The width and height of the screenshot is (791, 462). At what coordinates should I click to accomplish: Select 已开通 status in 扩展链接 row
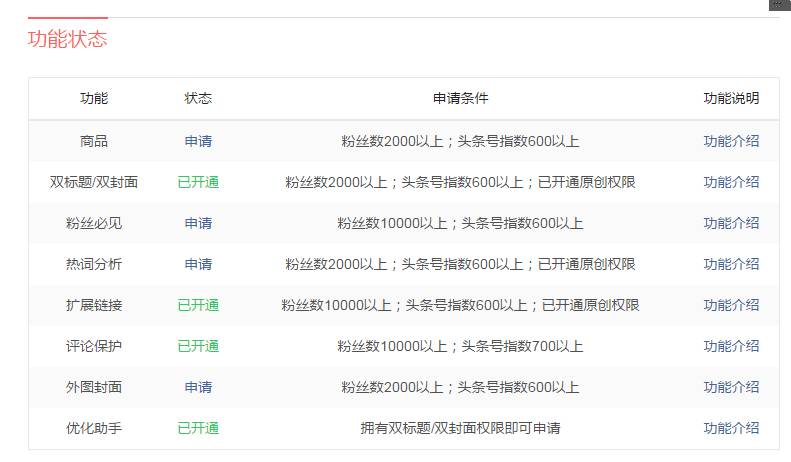pos(198,305)
